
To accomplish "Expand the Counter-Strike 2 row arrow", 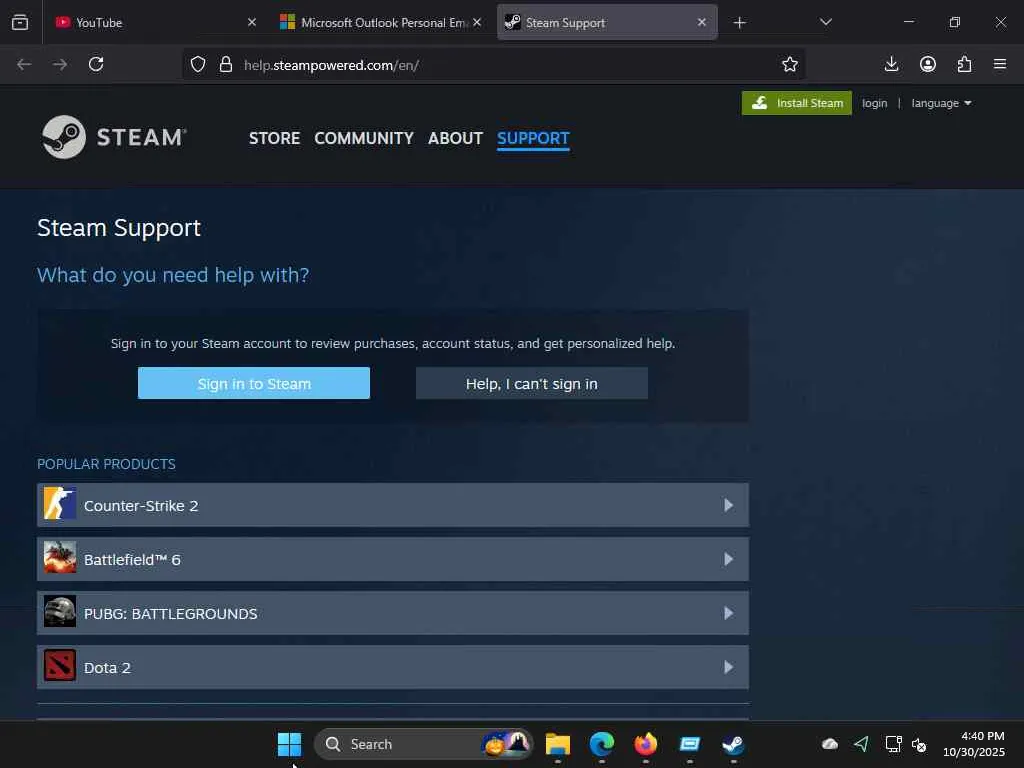I will pos(728,505).
